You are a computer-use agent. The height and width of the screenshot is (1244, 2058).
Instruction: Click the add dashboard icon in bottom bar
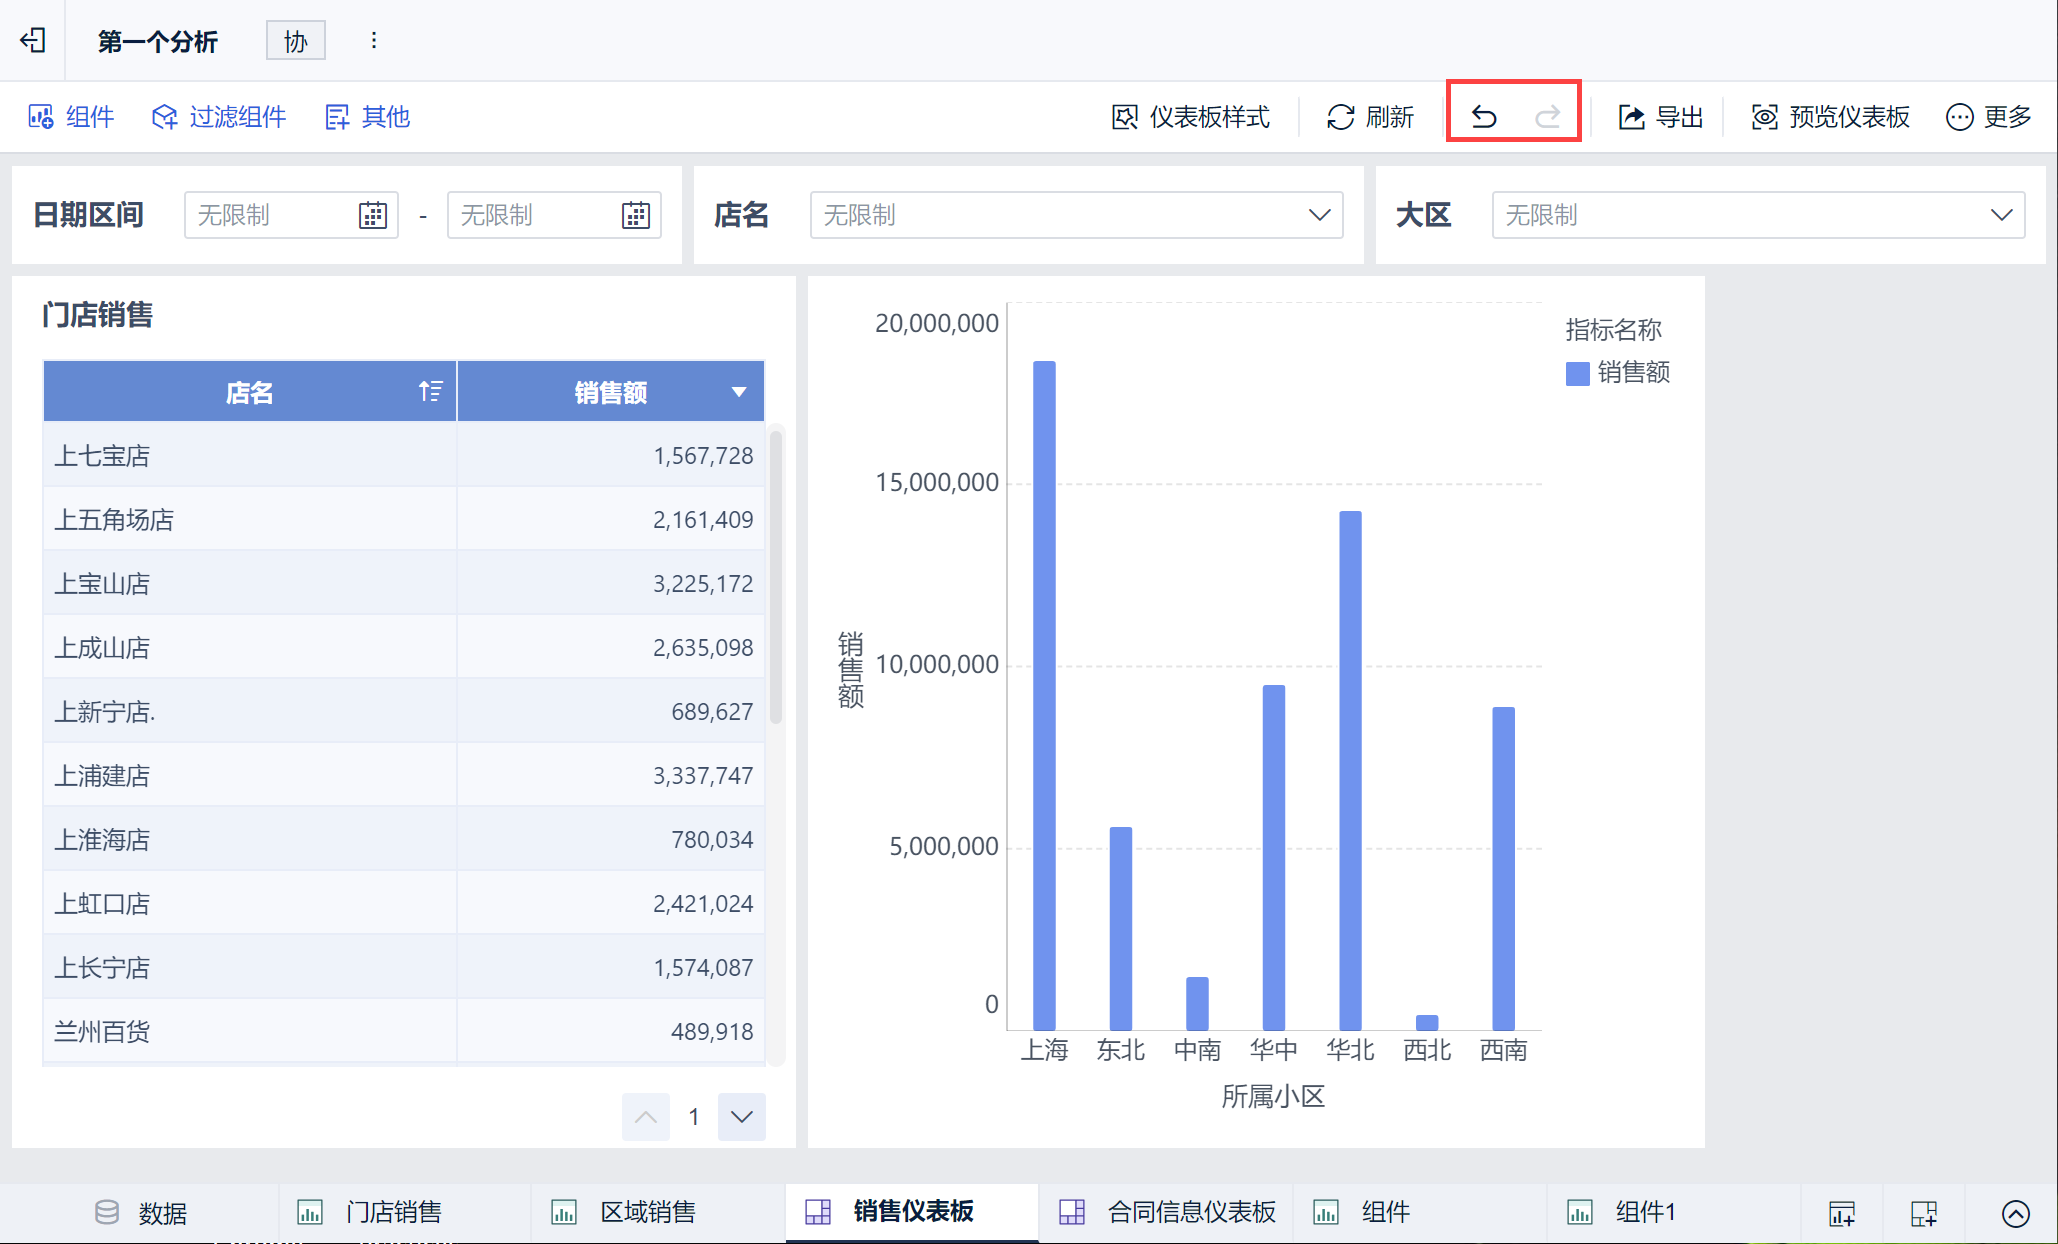1923,1213
